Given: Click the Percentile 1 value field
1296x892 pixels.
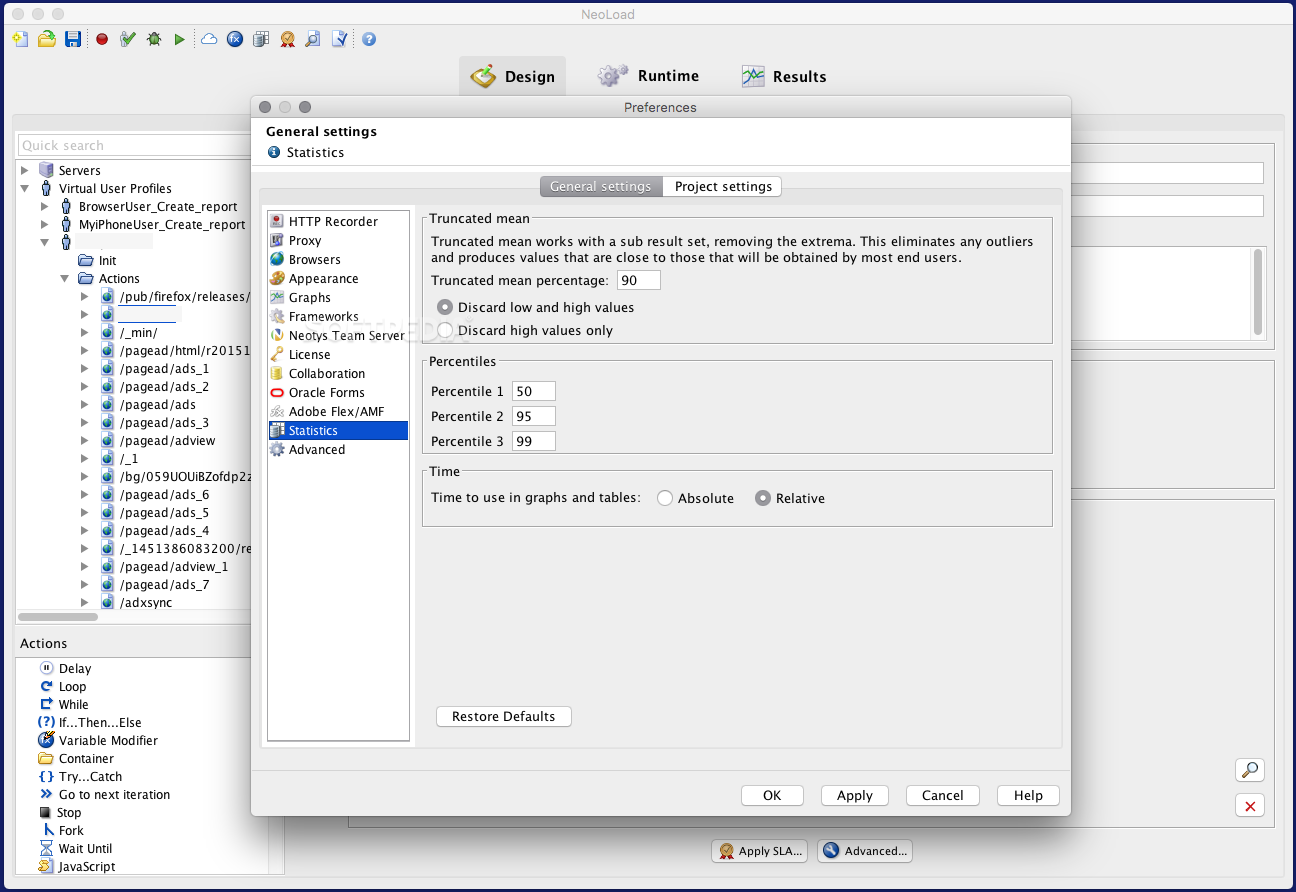Looking at the screenshot, I should (533, 391).
